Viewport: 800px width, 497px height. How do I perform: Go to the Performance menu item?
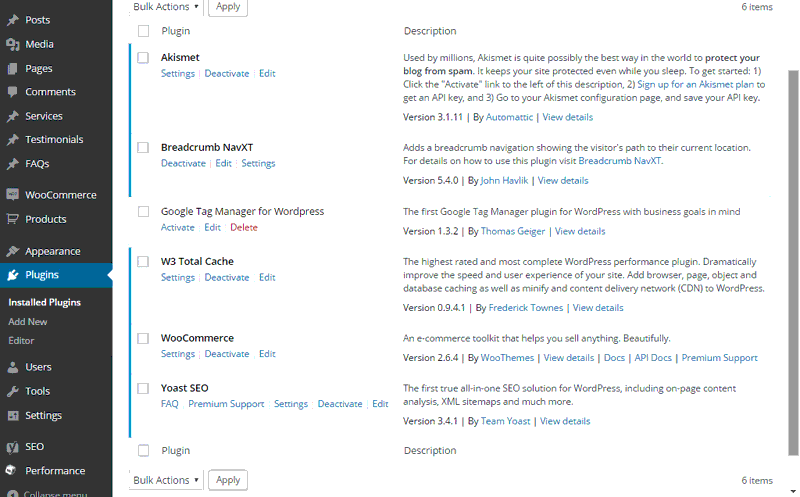(55, 471)
